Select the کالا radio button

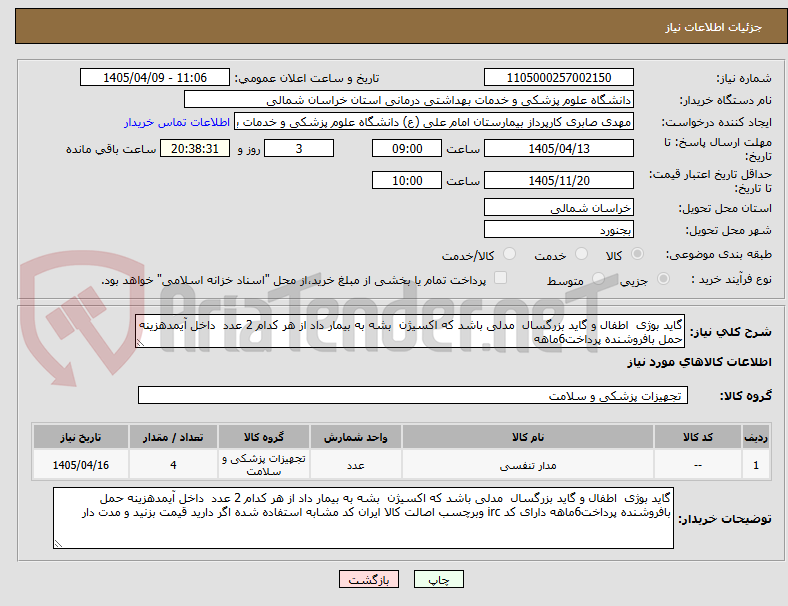637,254
